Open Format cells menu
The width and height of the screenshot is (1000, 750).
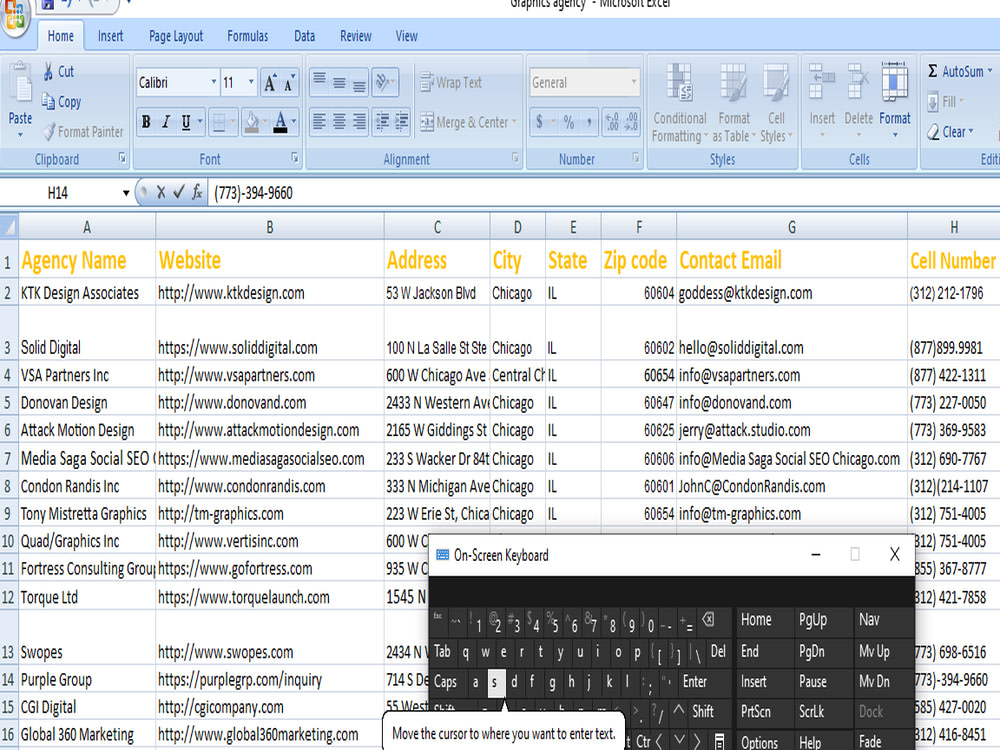pos(895,102)
